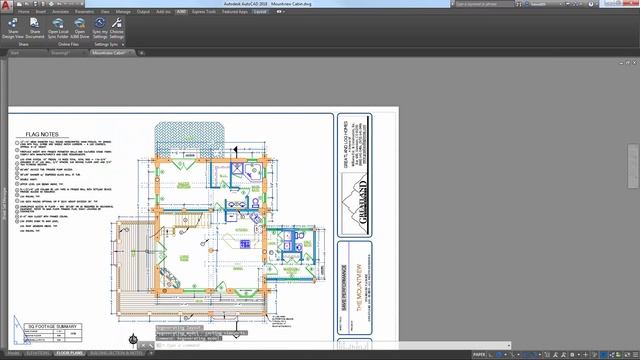Click THE MOUNTVIEW title block text
The height and width of the screenshot is (360, 640).
coord(359,287)
